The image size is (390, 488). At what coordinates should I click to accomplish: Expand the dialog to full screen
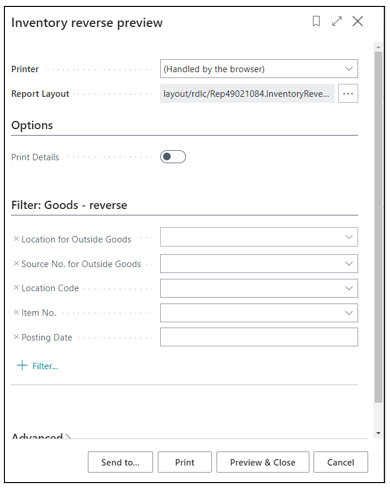[337, 21]
